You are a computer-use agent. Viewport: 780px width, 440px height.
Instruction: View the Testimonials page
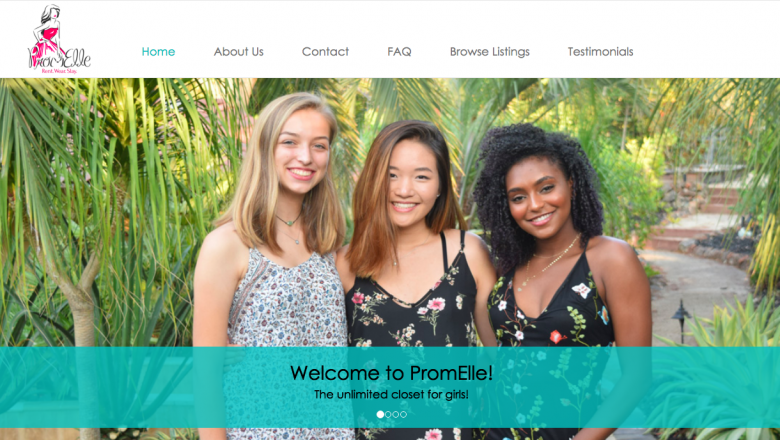pos(600,52)
